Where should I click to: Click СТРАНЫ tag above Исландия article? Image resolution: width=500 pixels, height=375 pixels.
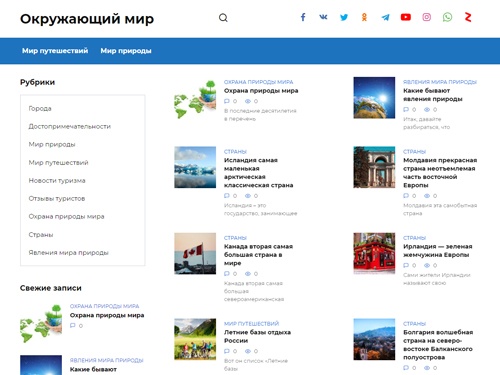pos(235,152)
